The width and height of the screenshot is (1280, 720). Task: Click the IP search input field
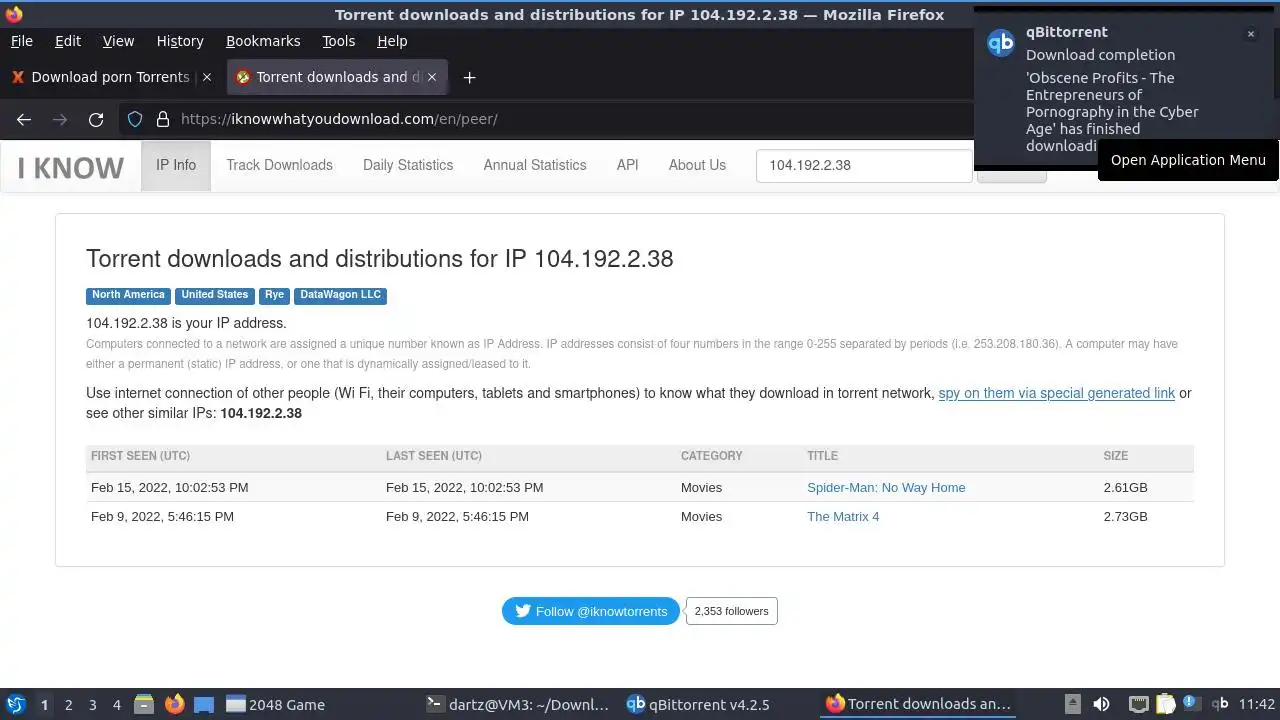tap(864, 165)
